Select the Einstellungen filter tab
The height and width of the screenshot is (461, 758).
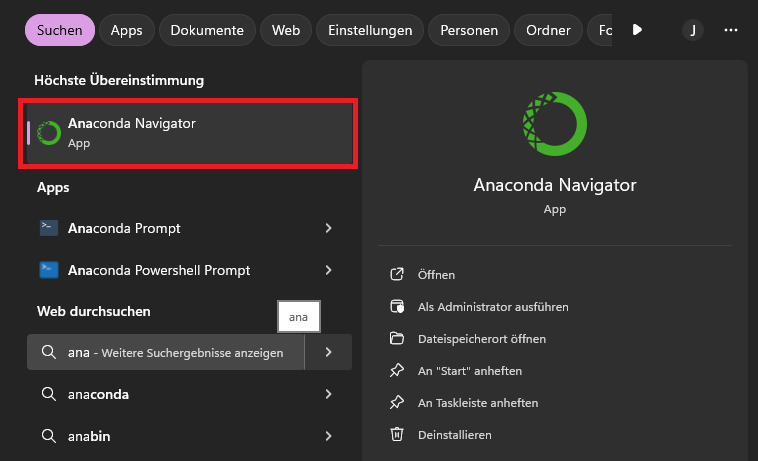pos(370,30)
